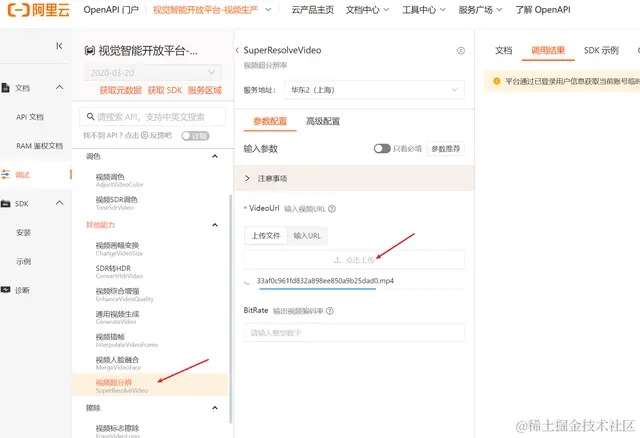
Task: Open RAM 鉴权文档 in the sidebar
Action: 40,146
